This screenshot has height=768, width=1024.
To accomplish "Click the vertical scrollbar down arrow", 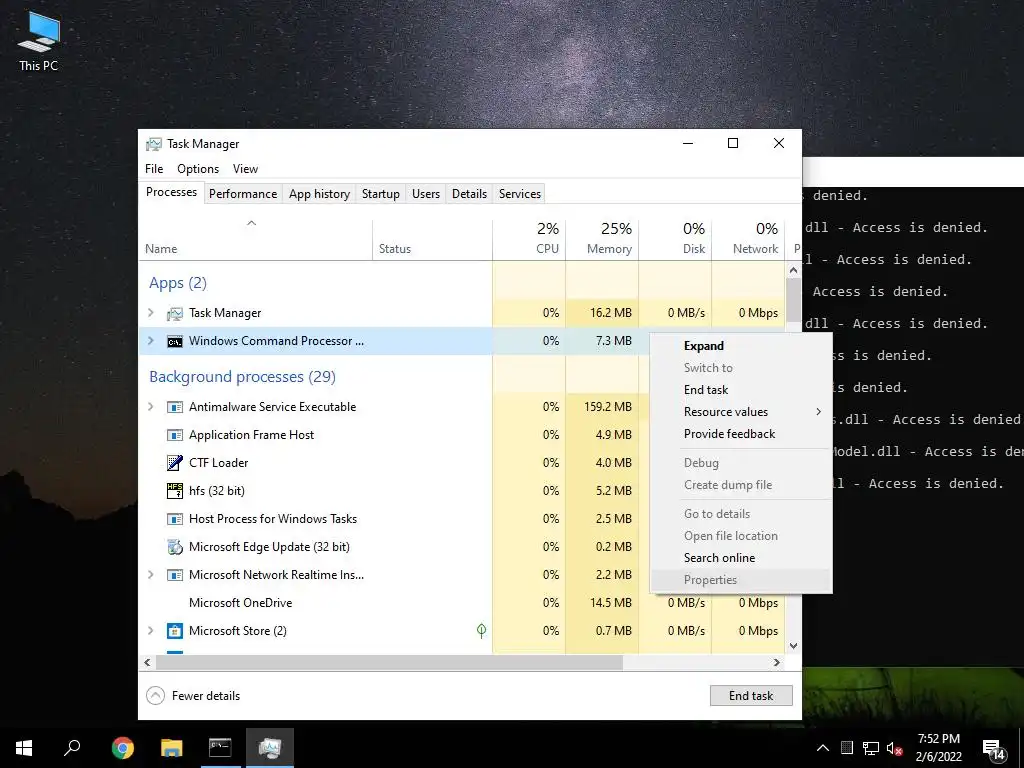I will [793, 646].
